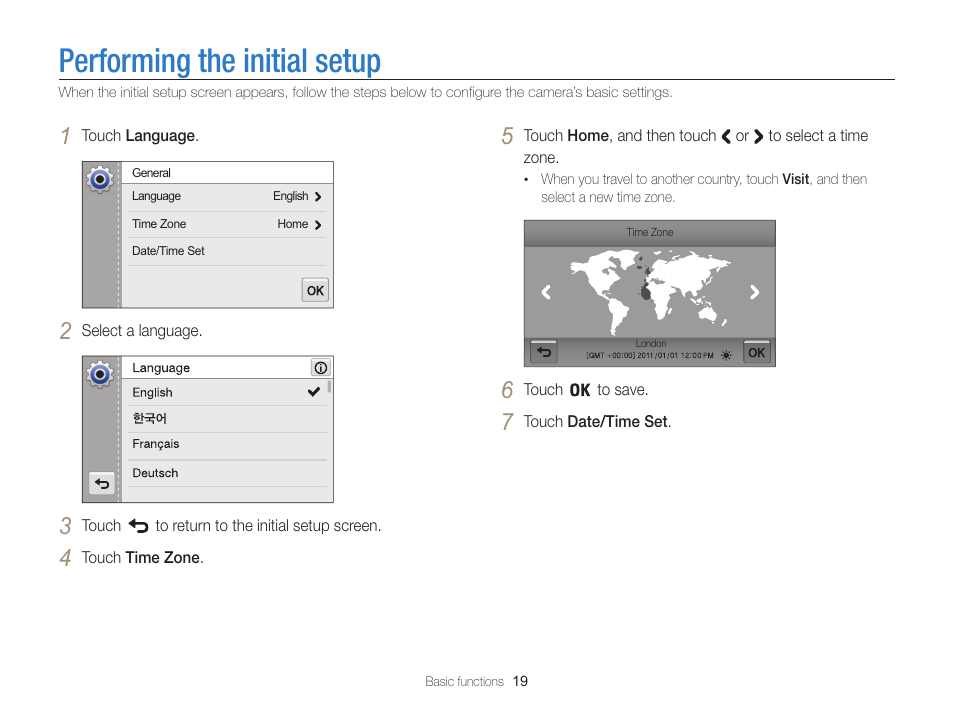
Task: Click the Select a language instruction
Action: tap(141, 331)
